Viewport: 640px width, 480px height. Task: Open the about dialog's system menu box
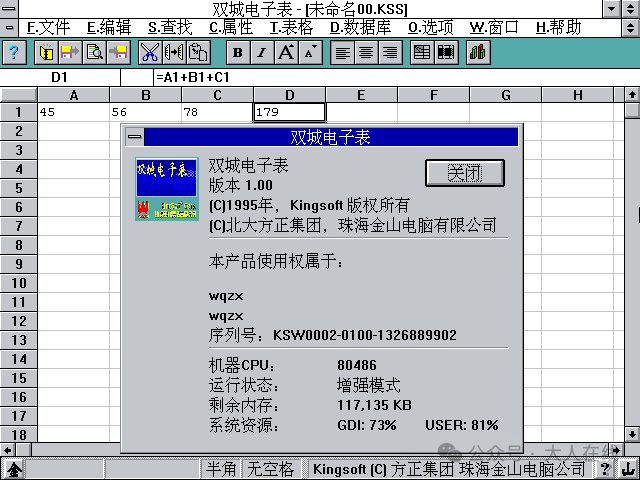pyautogui.click(x=134, y=137)
